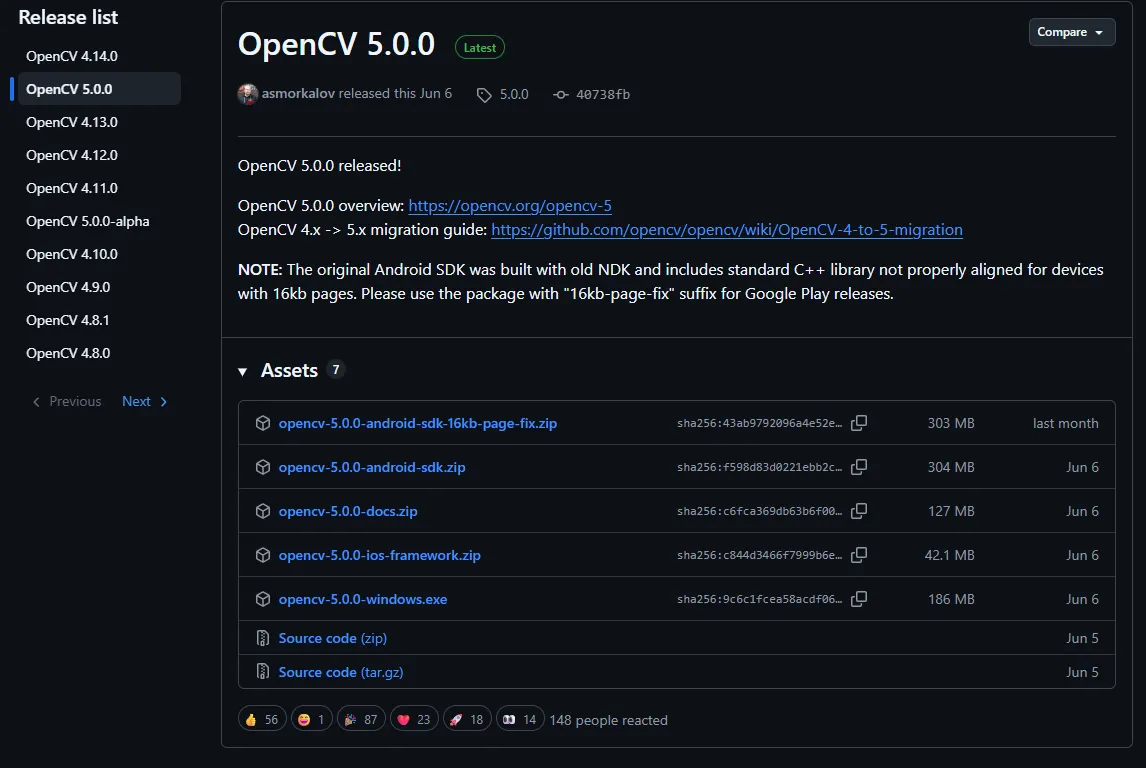React with heart emoji (23)
Viewport: 1146px width, 768px height.
pos(414,719)
